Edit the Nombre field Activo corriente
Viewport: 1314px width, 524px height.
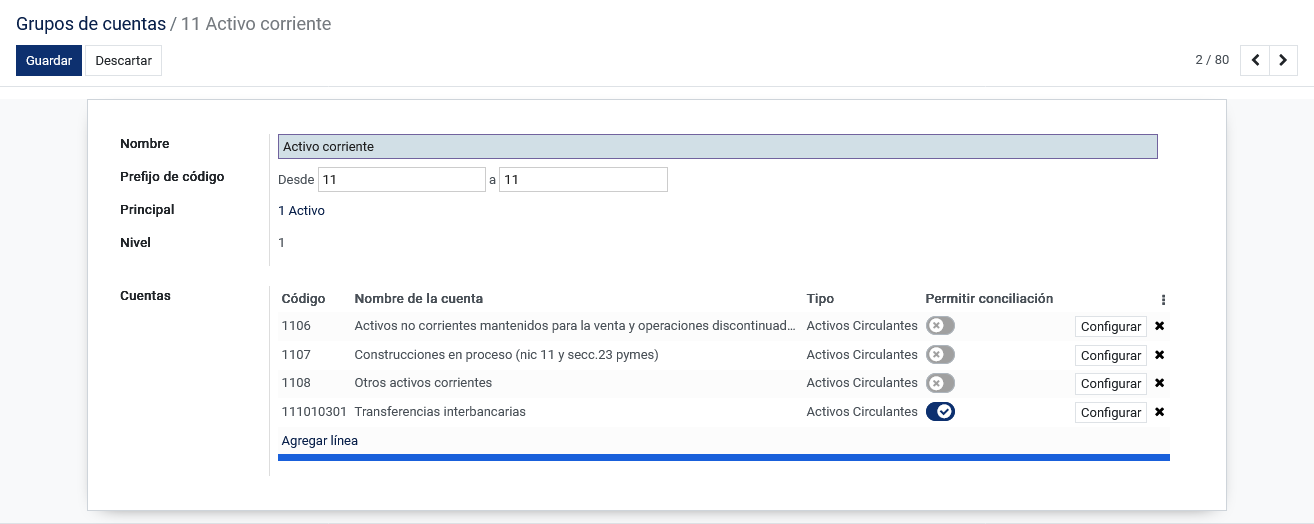coord(718,147)
